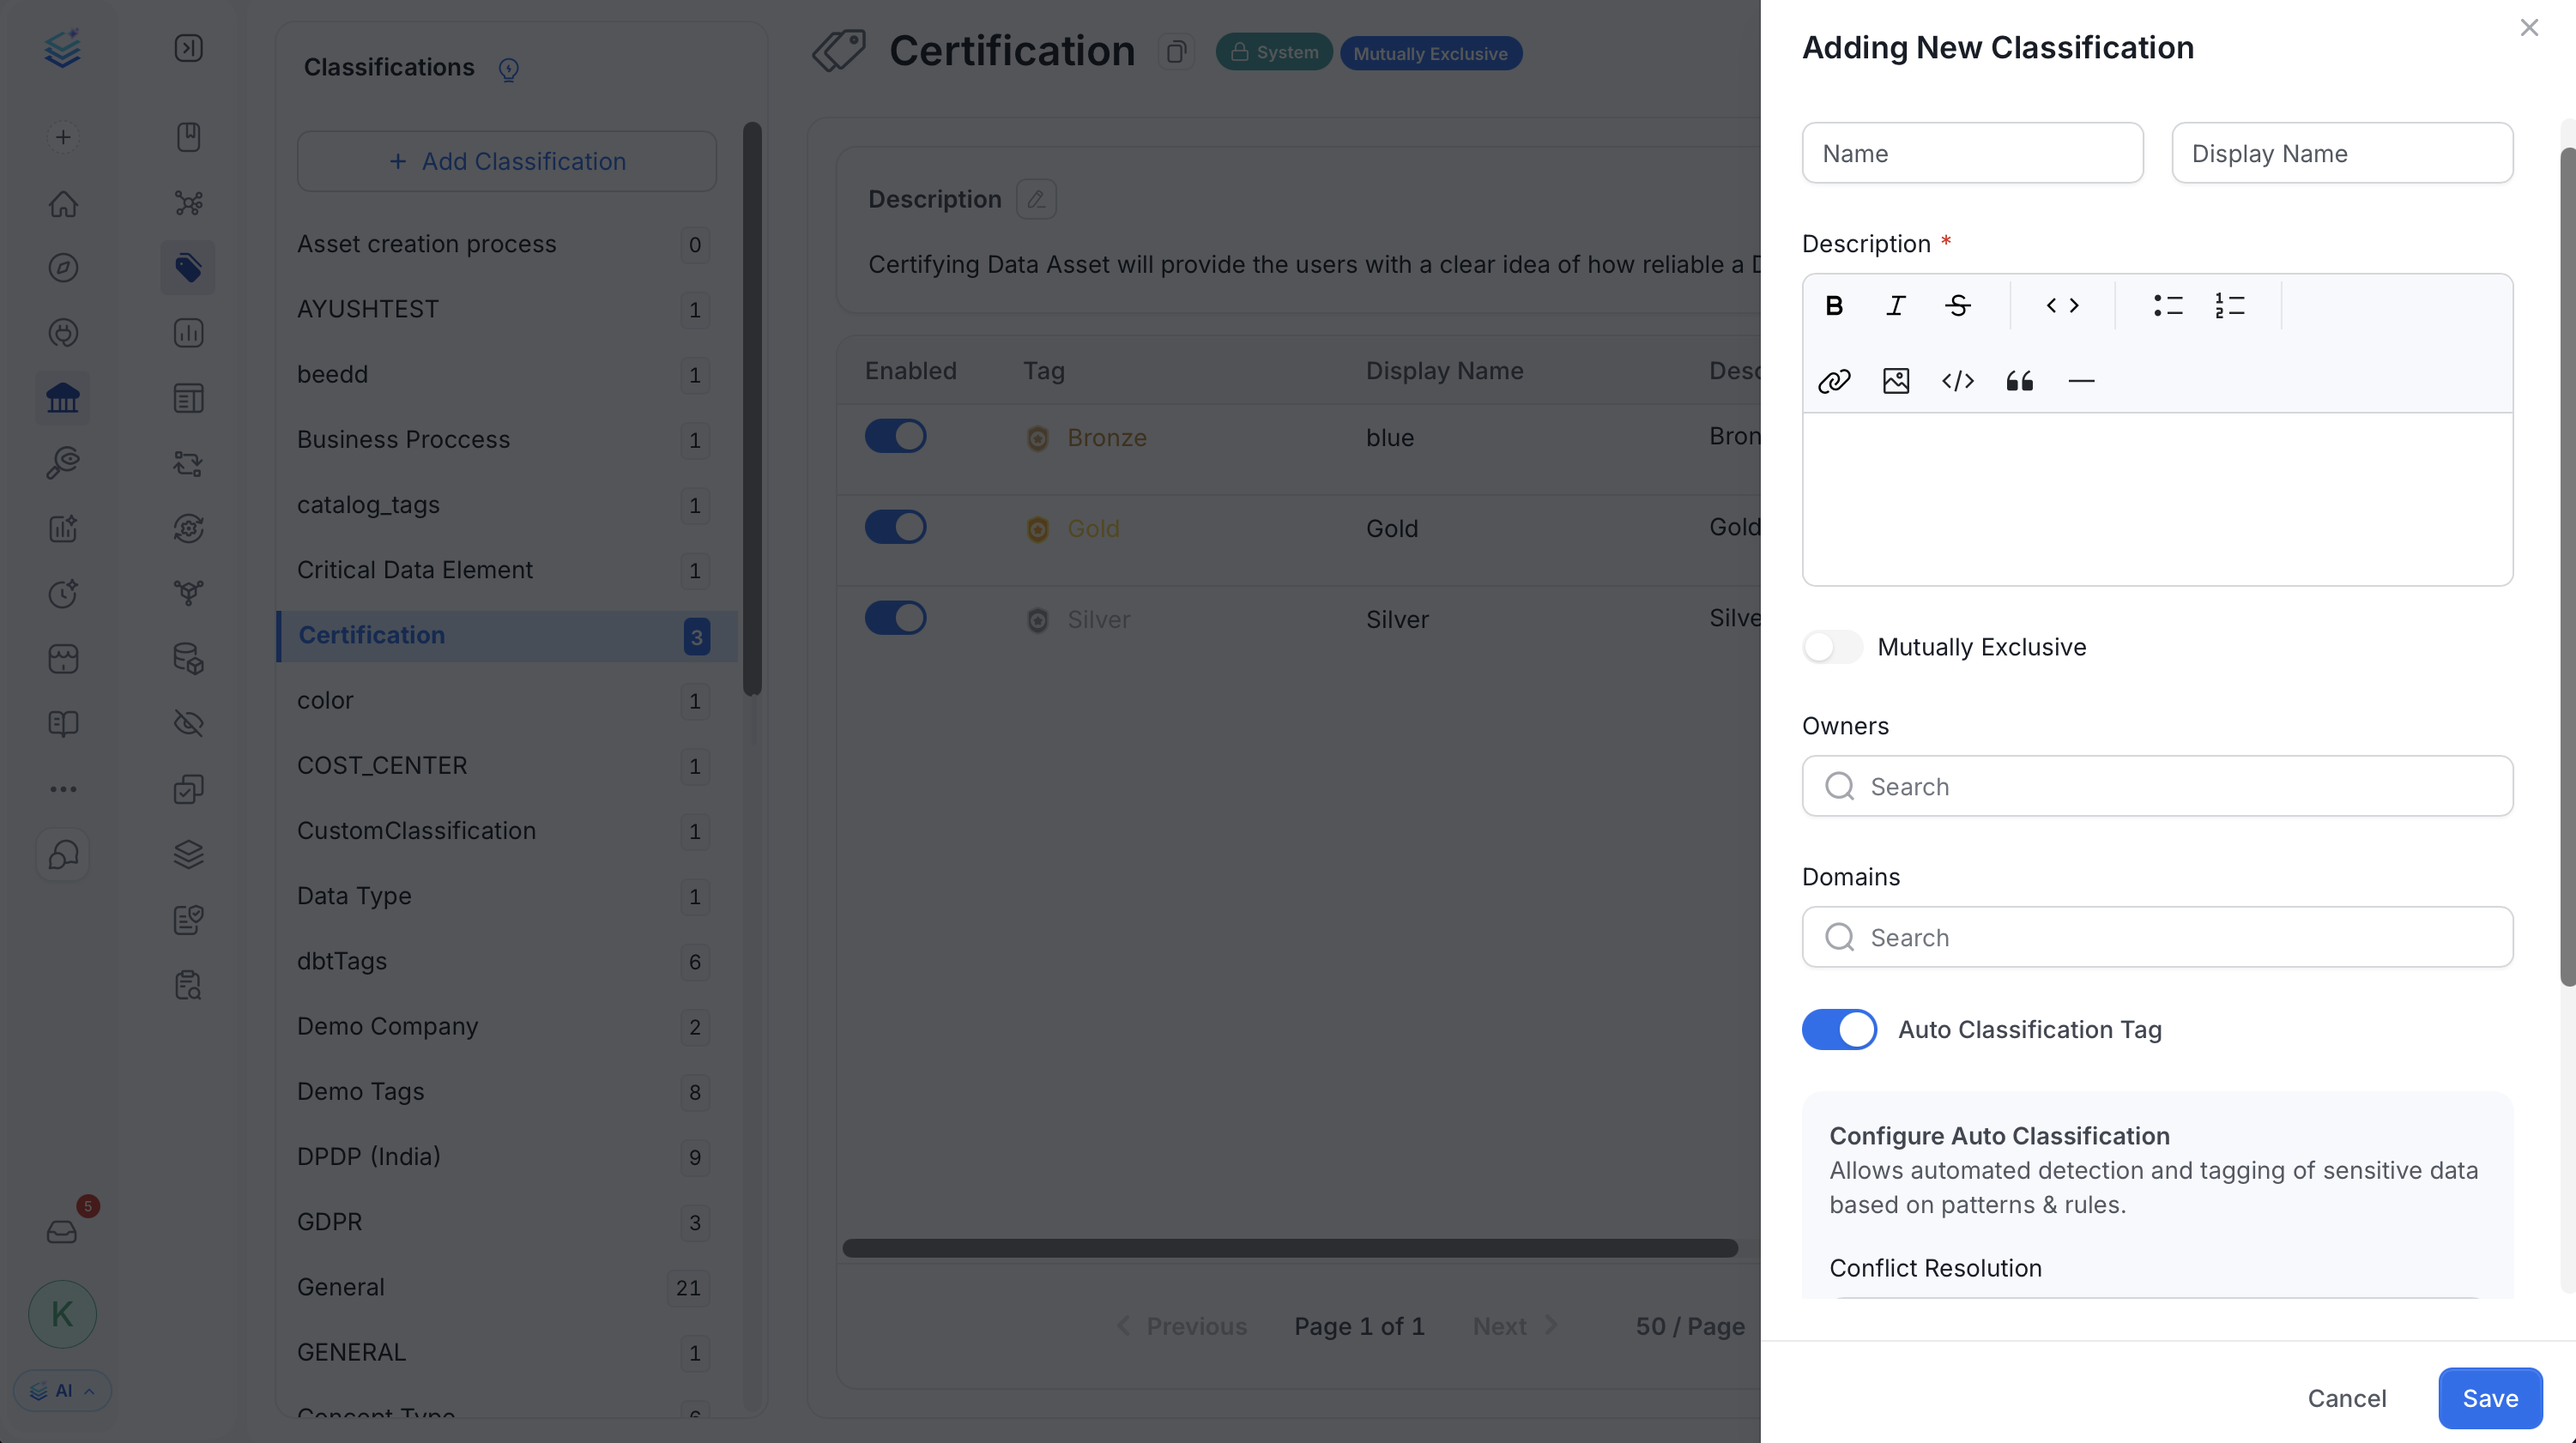
Task: Copy the Certification name using copy icon
Action: [1176, 52]
